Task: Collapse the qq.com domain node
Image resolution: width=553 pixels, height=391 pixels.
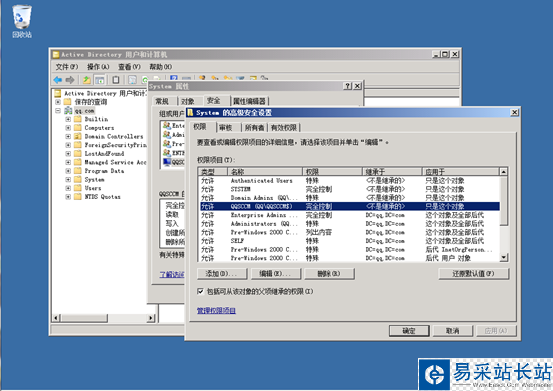Action: [58, 111]
